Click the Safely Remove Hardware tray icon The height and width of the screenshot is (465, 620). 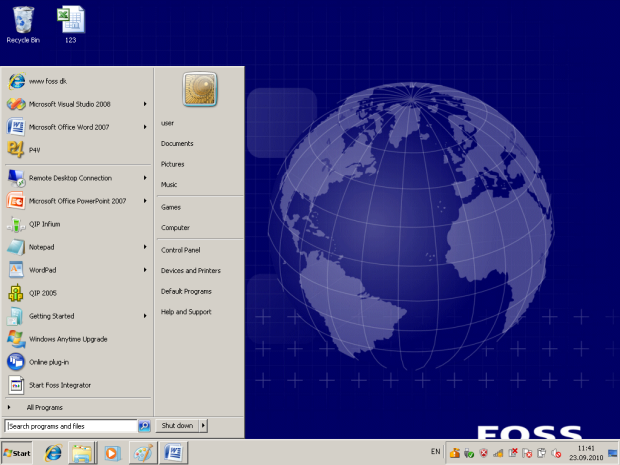click(x=469, y=453)
